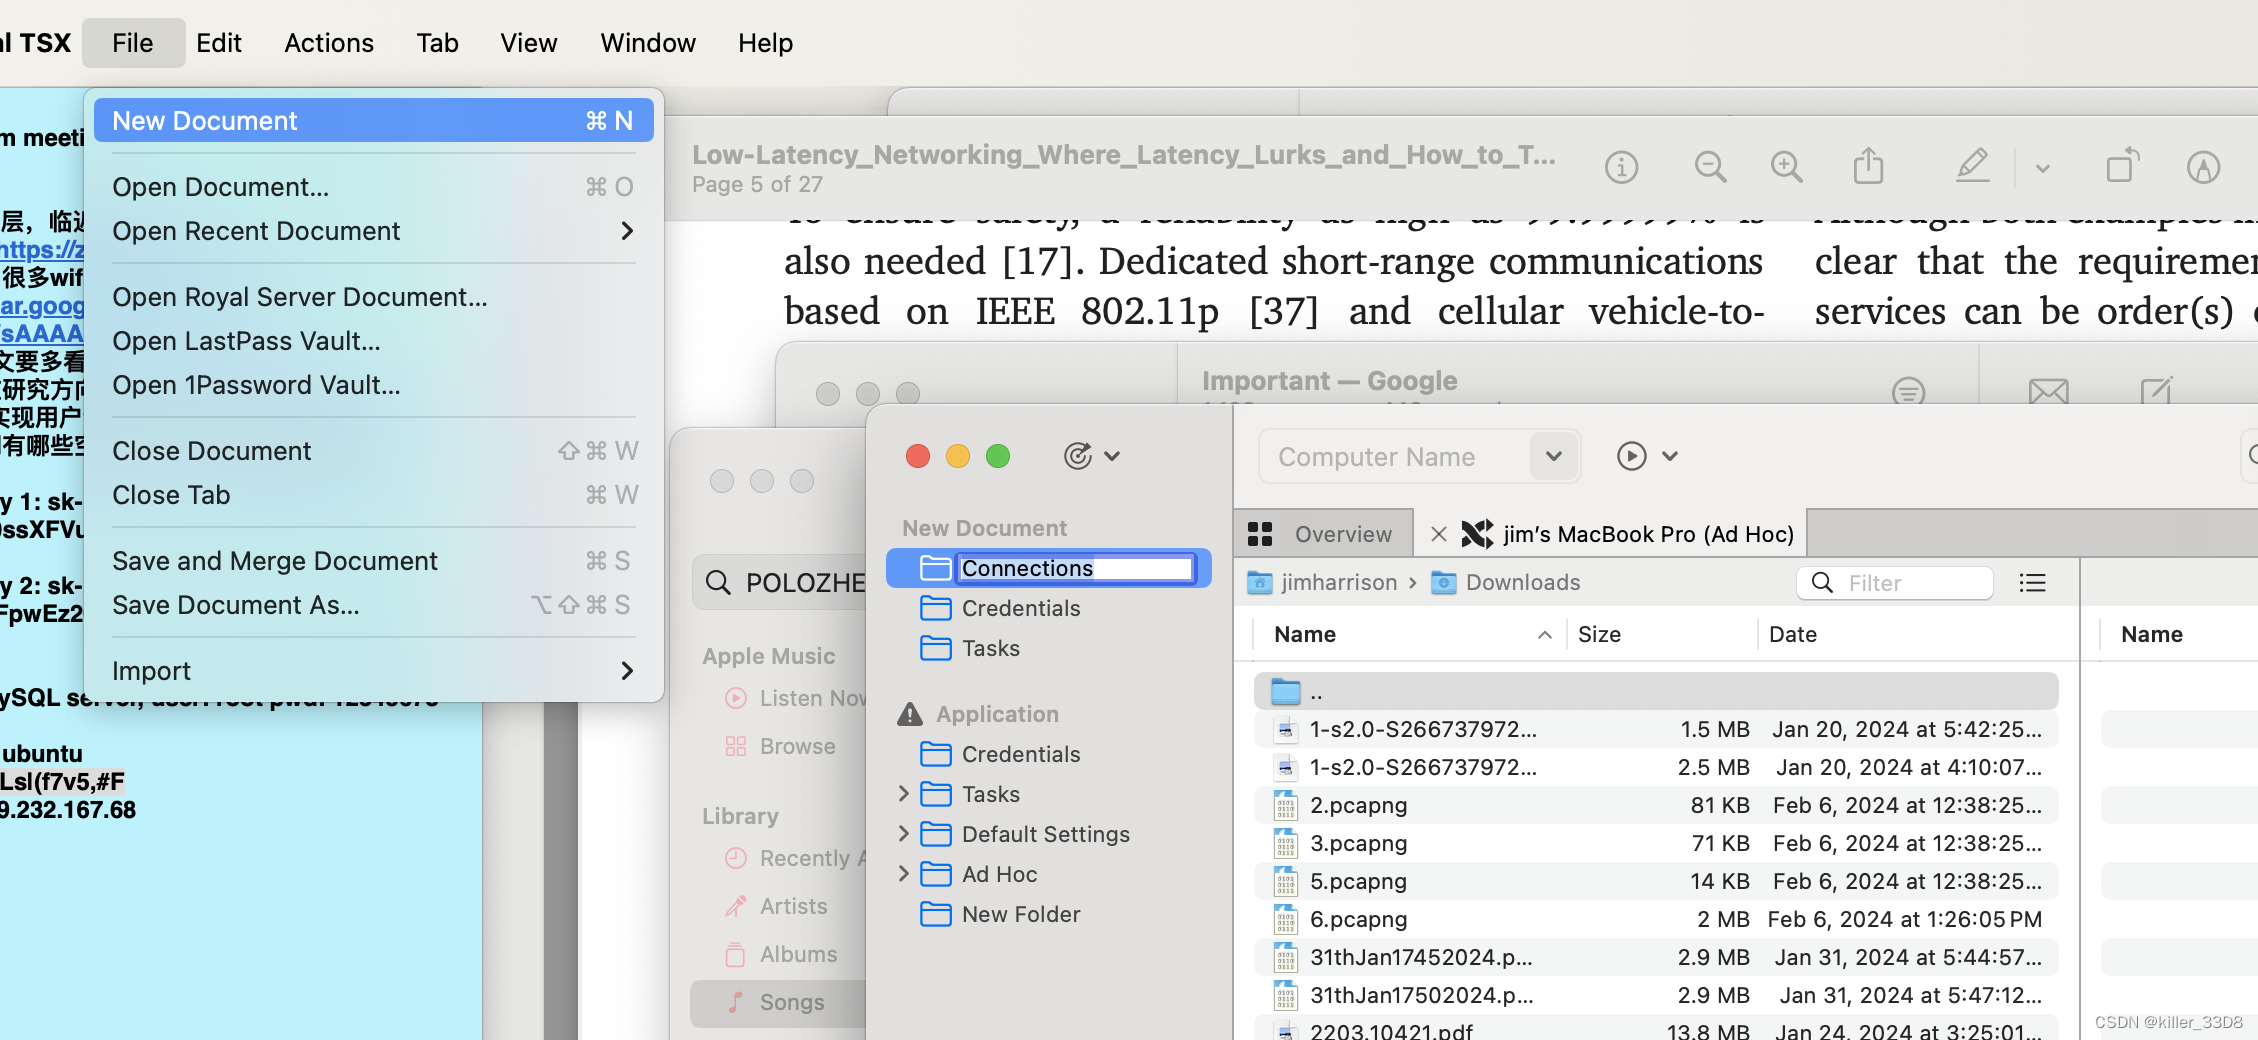This screenshot has width=2258, height=1040.
Task: Click the Connections folder name field
Action: [x=1075, y=568]
